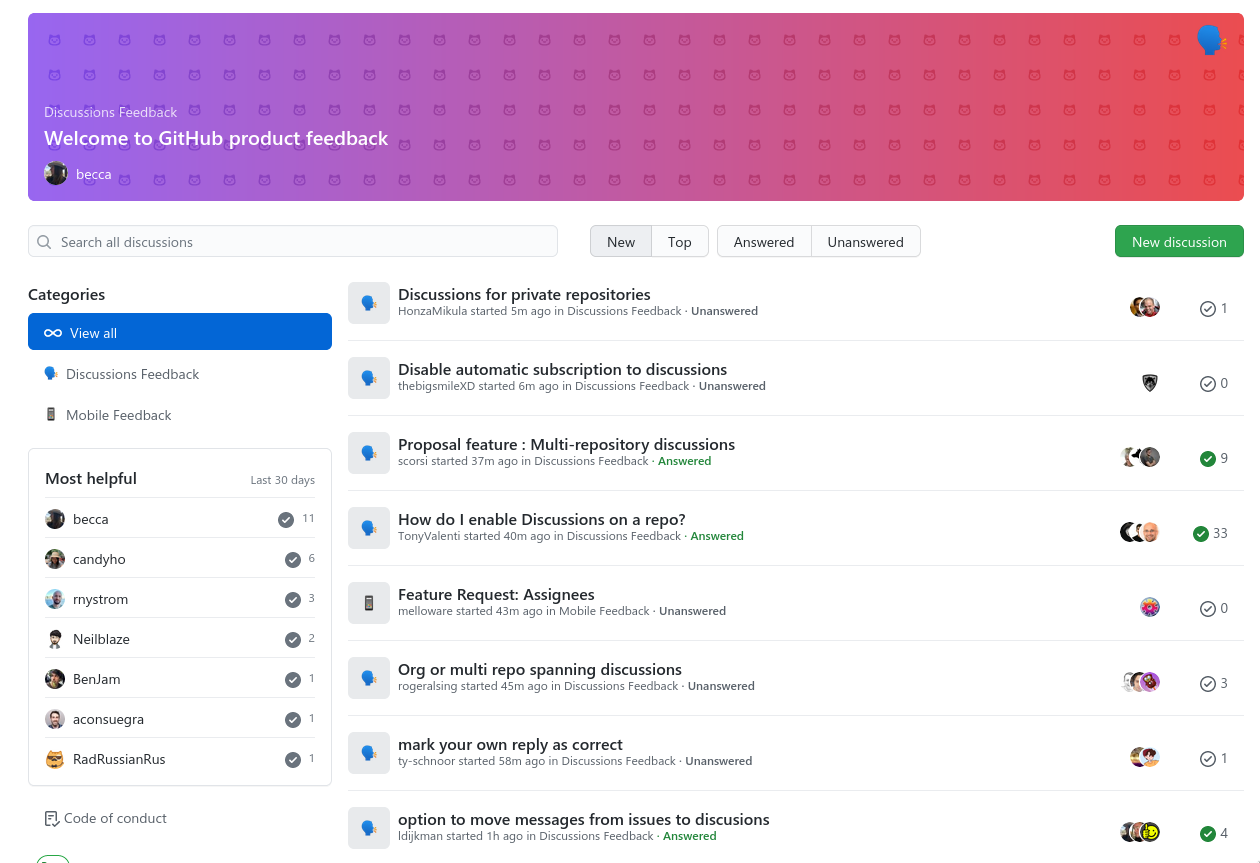This screenshot has width=1260, height=863.
Task: Filter to Unanswered discussions
Action: pos(865,242)
